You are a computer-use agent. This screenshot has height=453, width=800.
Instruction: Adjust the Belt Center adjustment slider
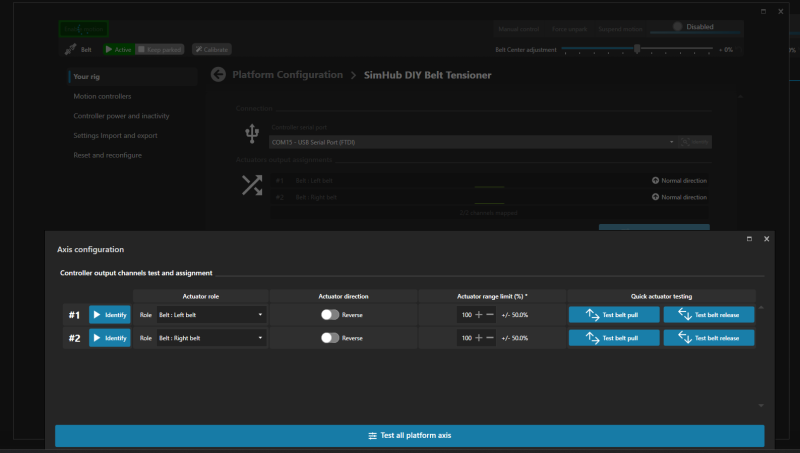tap(637, 48)
